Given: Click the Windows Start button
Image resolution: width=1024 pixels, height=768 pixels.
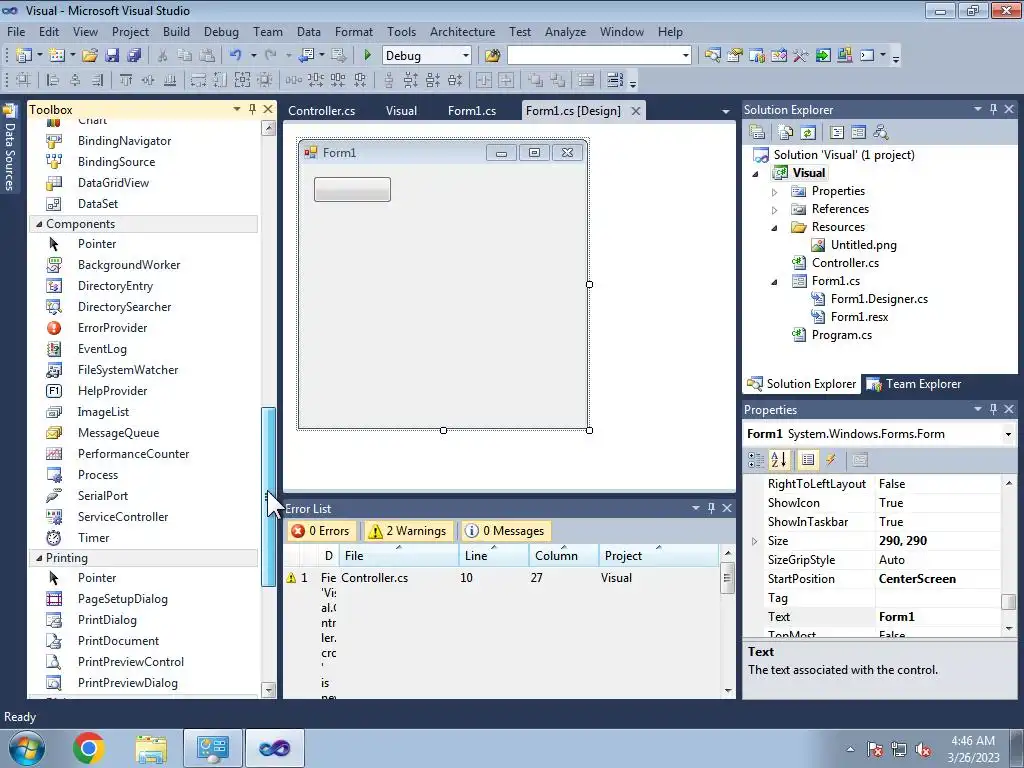Looking at the screenshot, I should point(27,748).
